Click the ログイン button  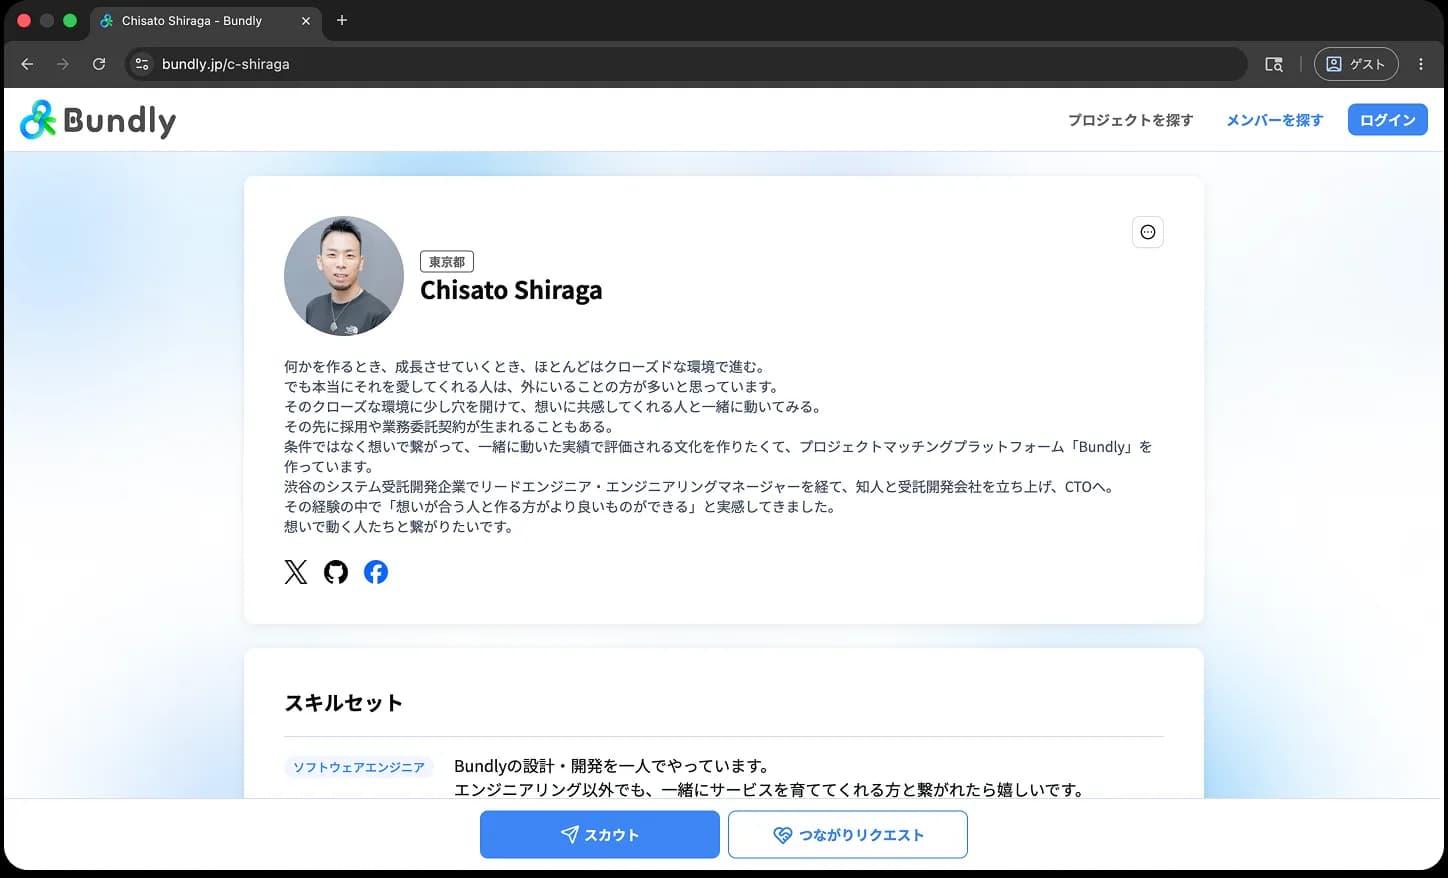1388,120
